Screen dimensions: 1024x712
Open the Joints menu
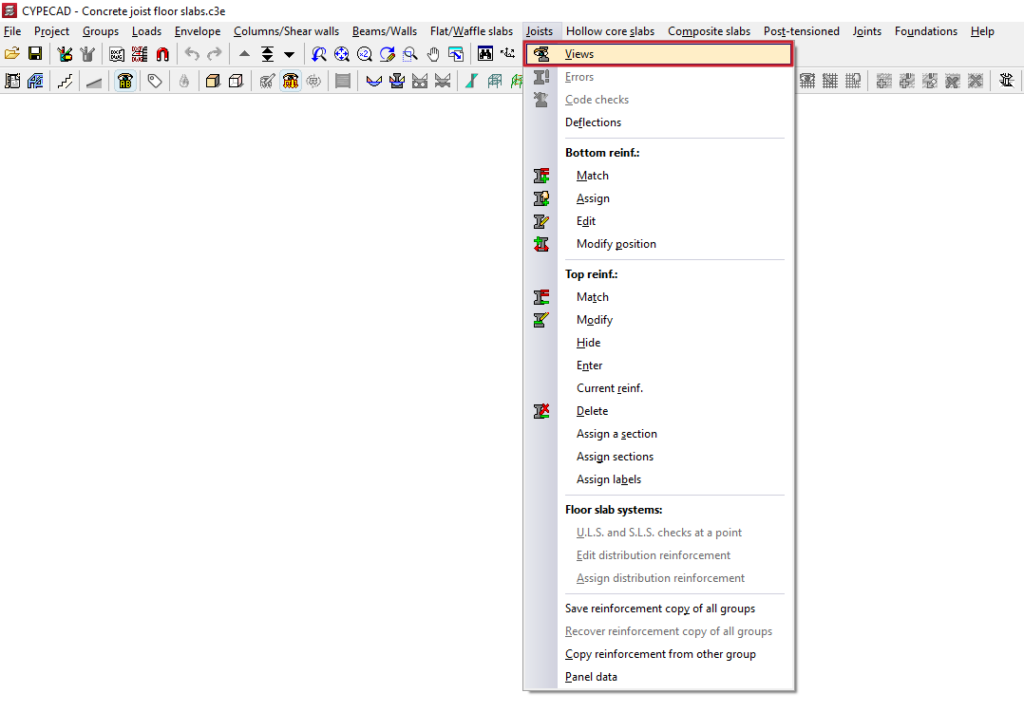pyautogui.click(x=867, y=31)
